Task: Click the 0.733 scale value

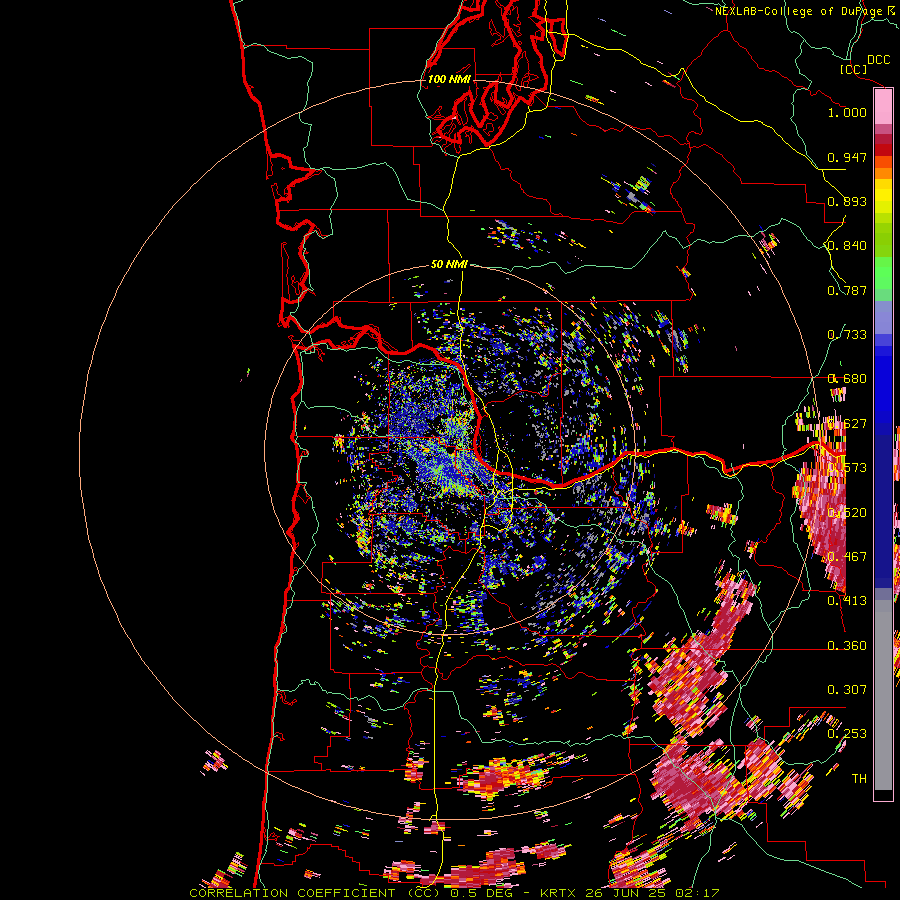Action: click(x=847, y=335)
